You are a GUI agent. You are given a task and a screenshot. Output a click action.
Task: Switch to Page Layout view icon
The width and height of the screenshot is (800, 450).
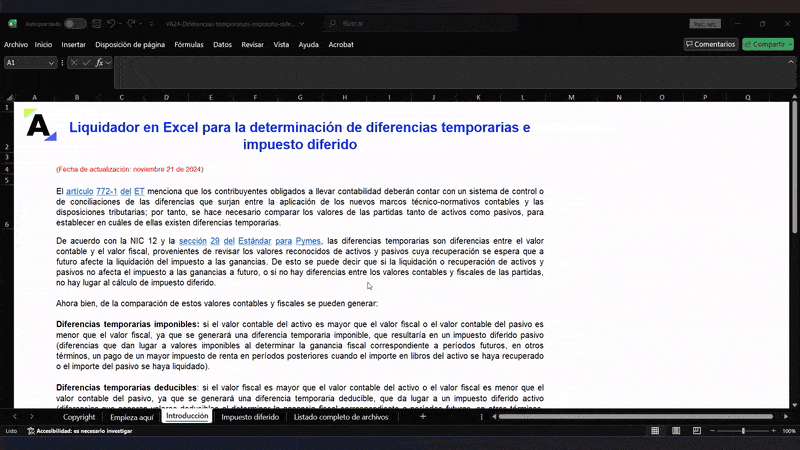(674, 431)
